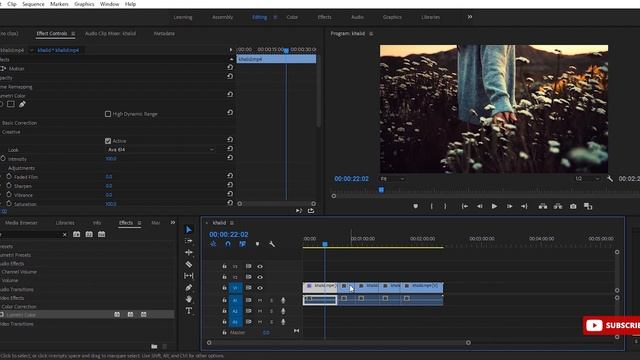
Task: Reset the Intensity parameter
Action: (230, 158)
